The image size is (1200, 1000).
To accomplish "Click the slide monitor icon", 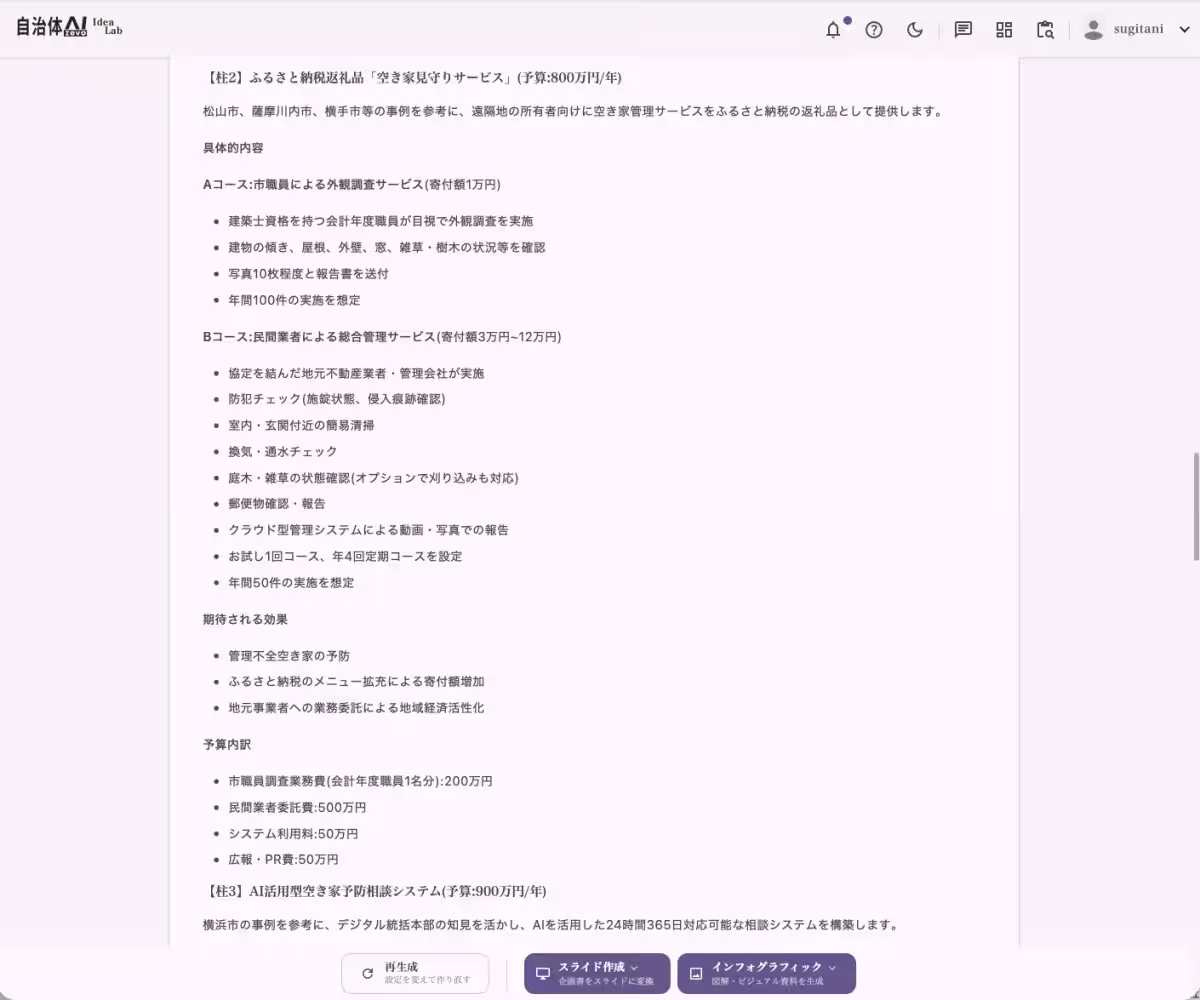I will (543, 973).
